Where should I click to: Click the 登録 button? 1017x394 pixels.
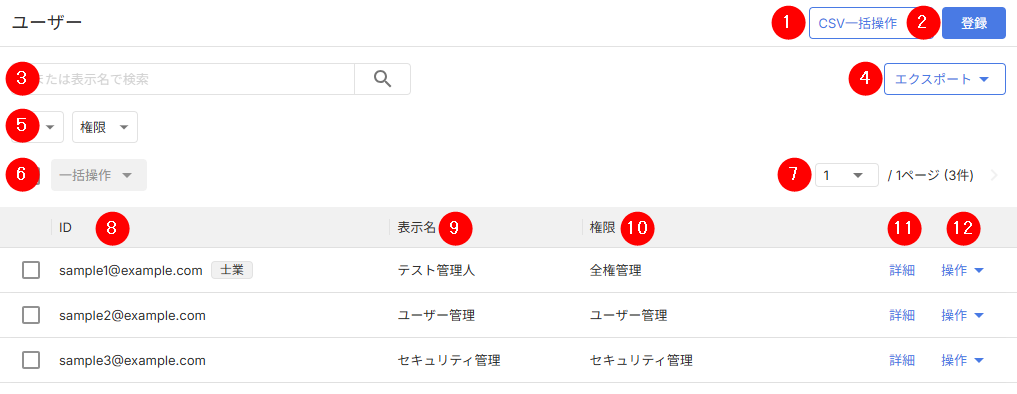point(974,23)
